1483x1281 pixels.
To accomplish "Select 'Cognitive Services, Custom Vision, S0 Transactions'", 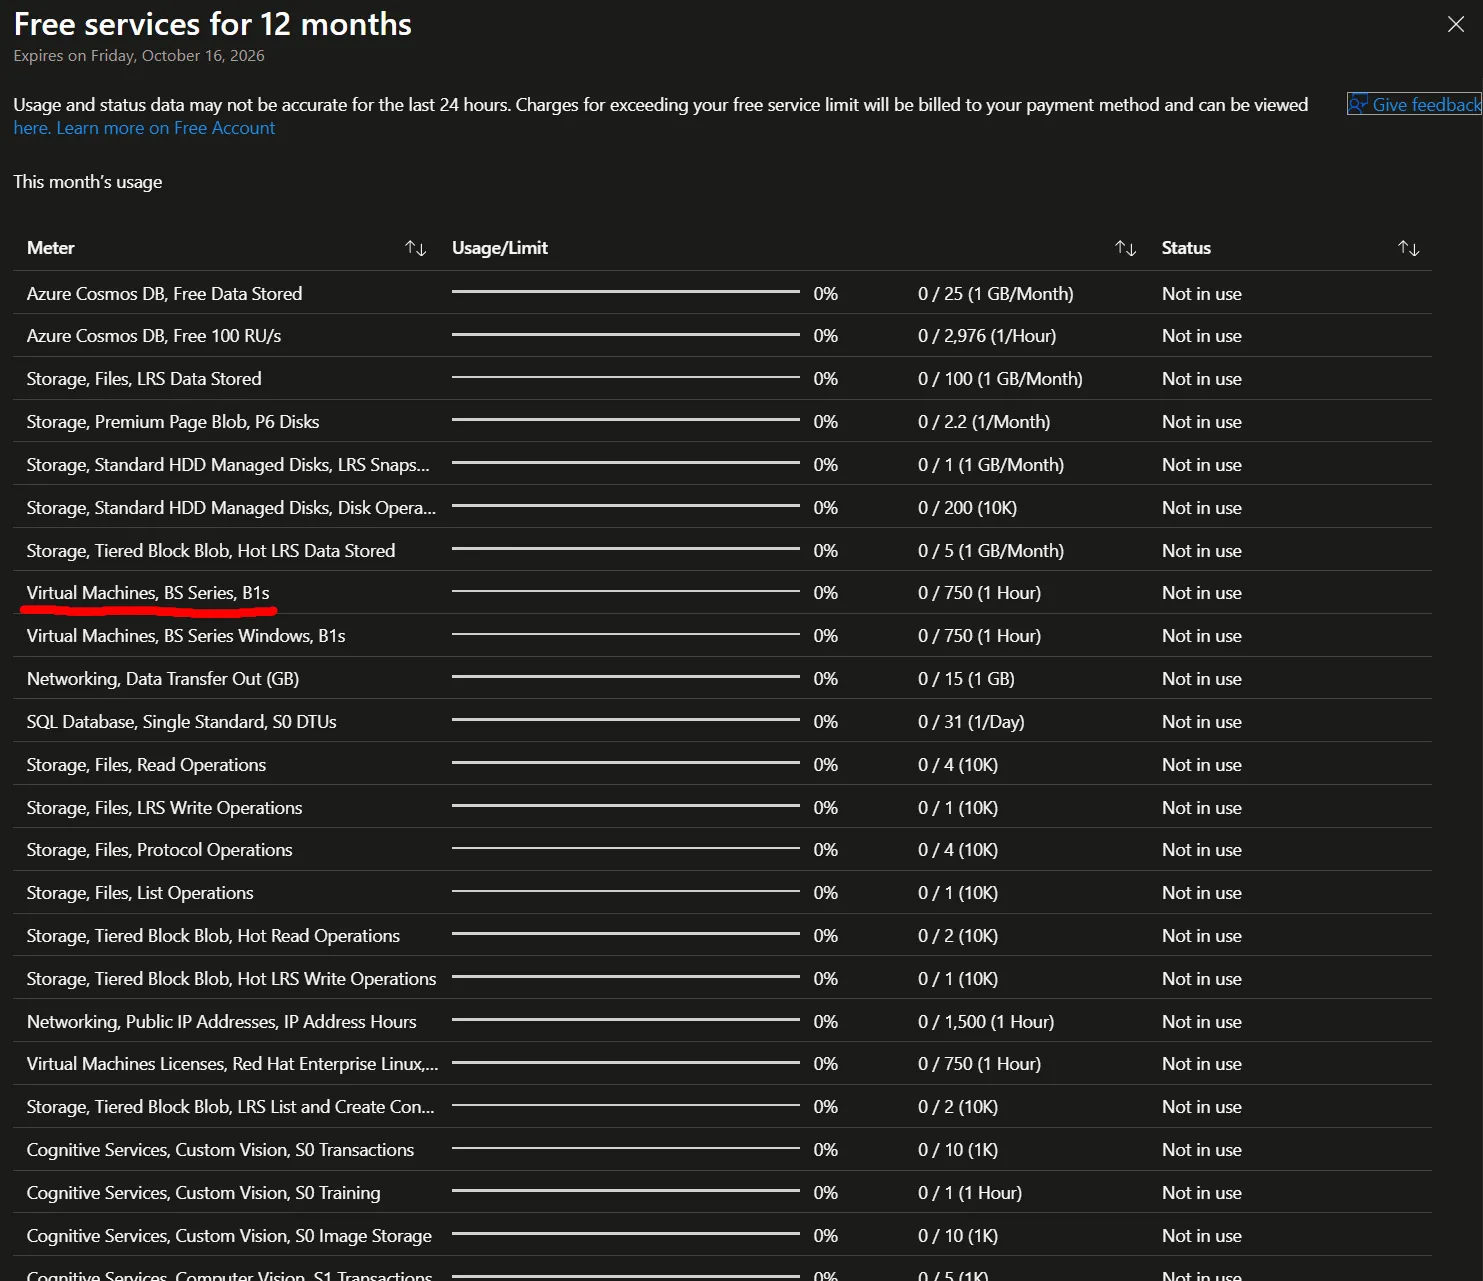I will (220, 1150).
